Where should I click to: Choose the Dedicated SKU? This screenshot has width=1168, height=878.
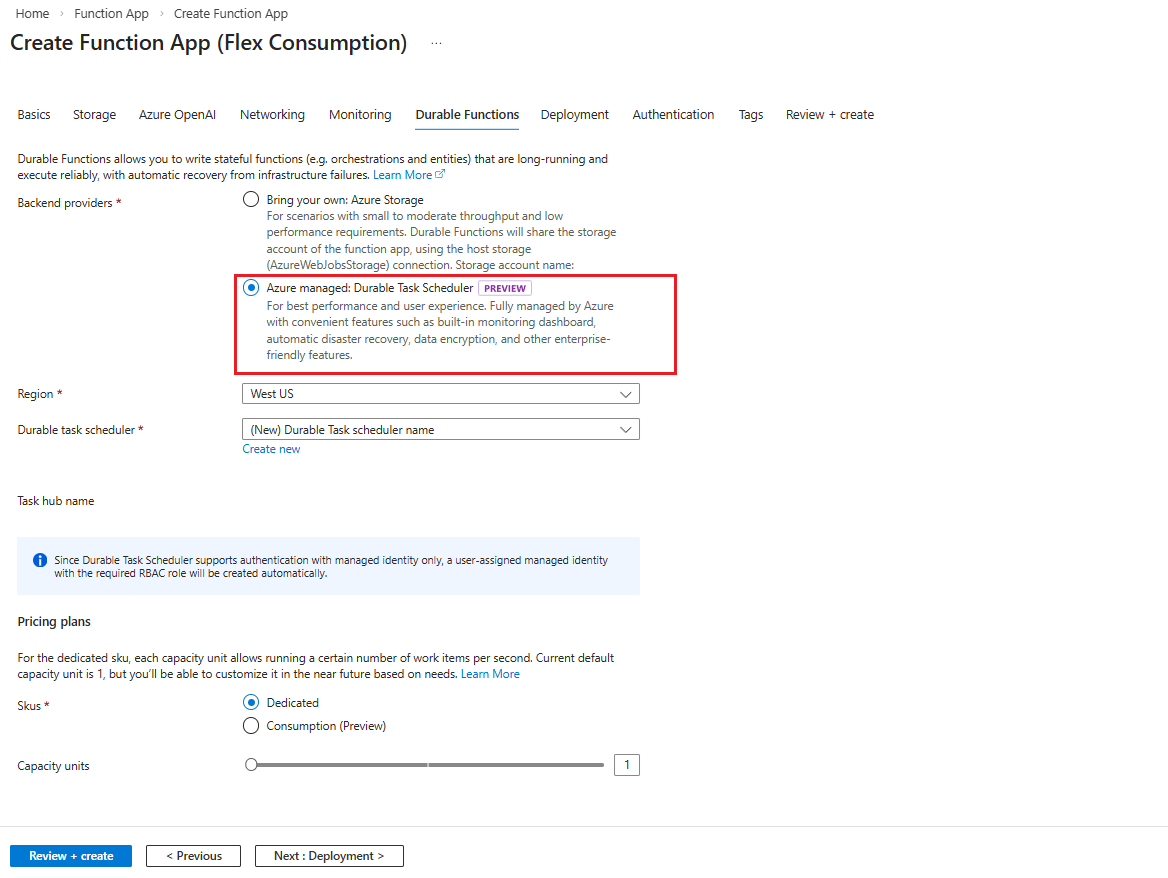tap(251, 702)
